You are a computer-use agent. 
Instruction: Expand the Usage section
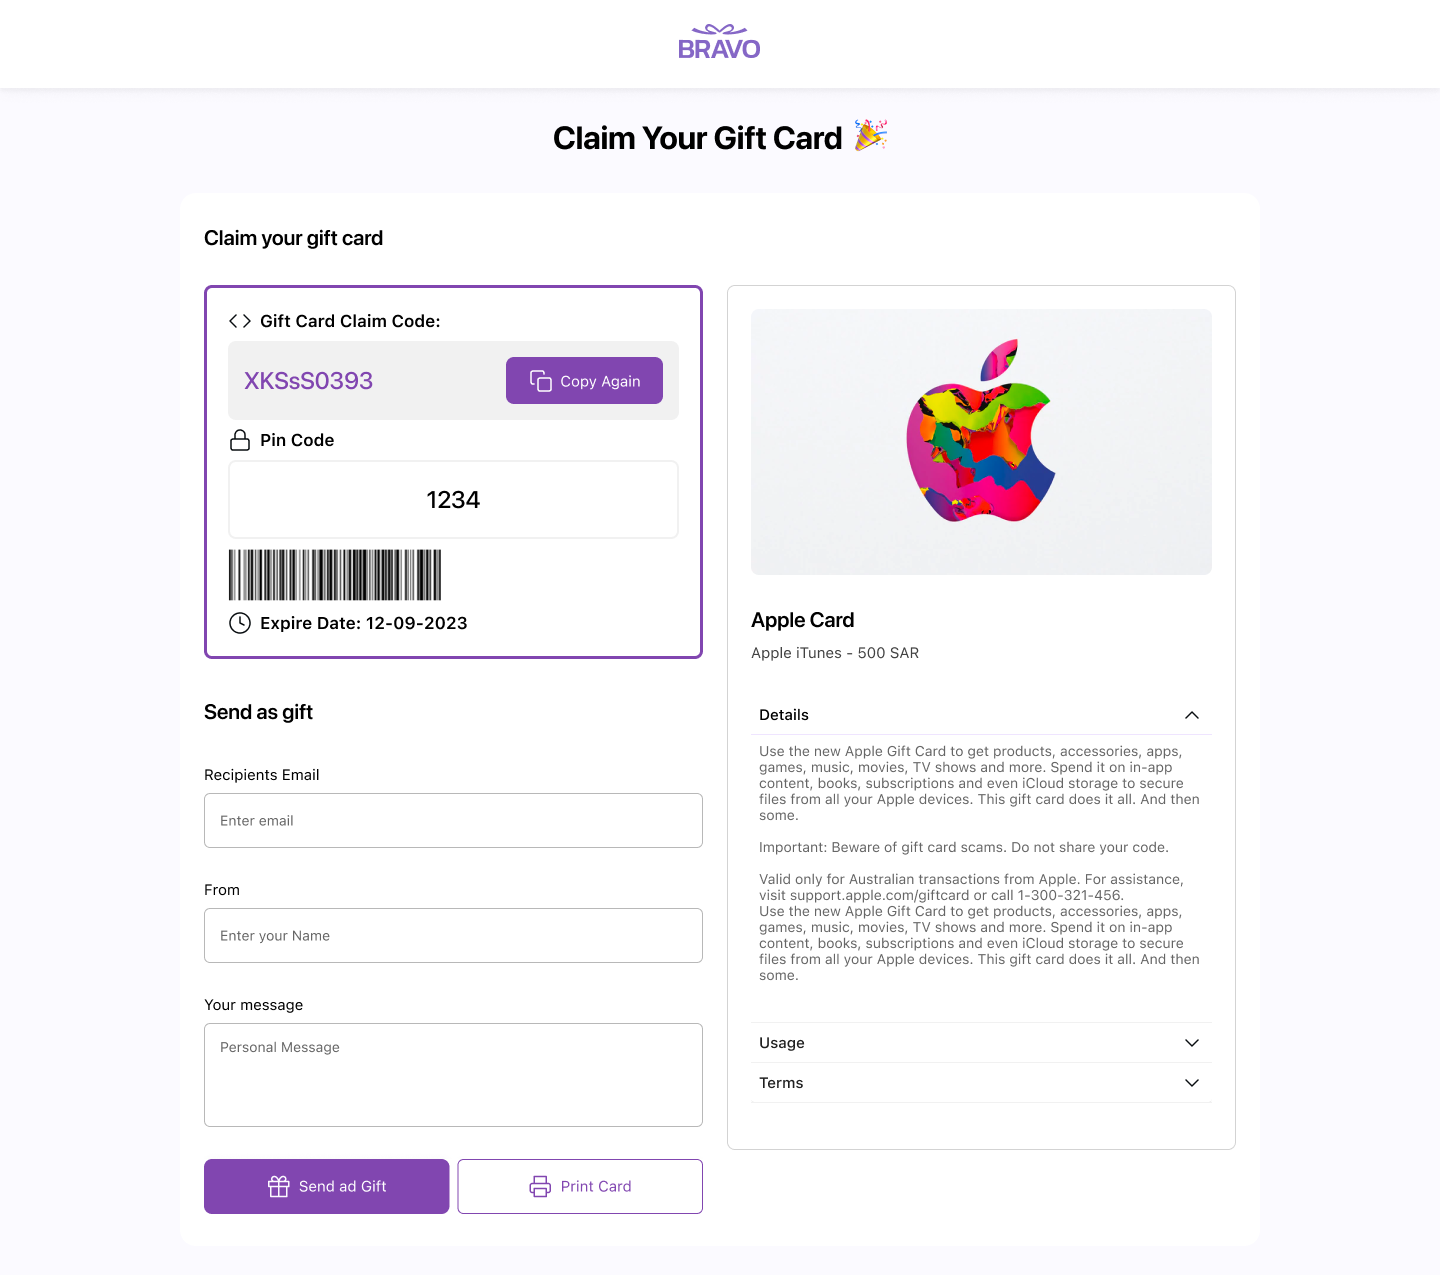1192,1043
